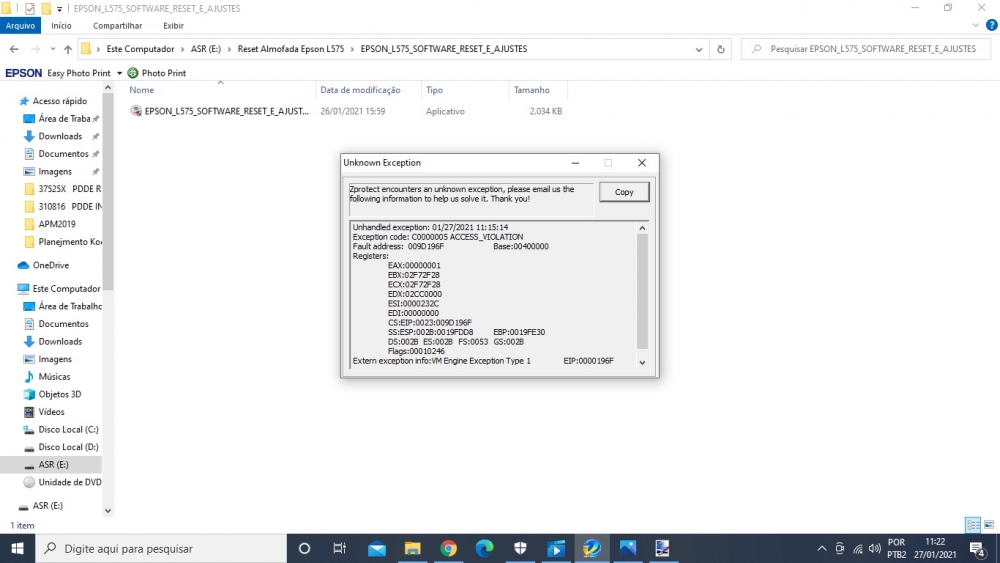Go up one folder level arrow
1000x563 pixels.
pyautogui.click(x=68, y=49)
